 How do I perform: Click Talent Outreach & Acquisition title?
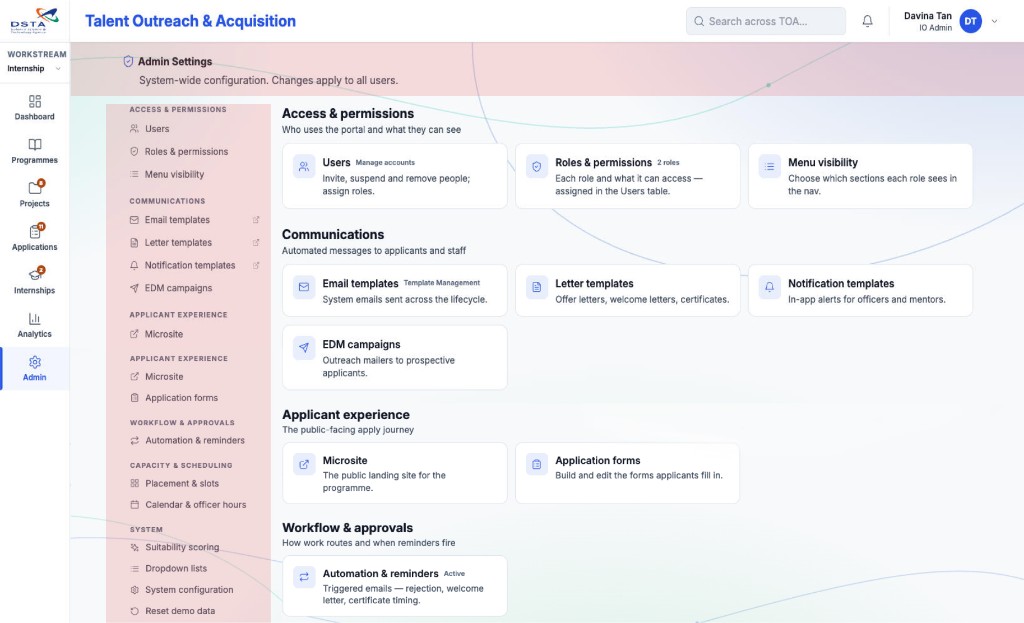click(x=190, y=21)
